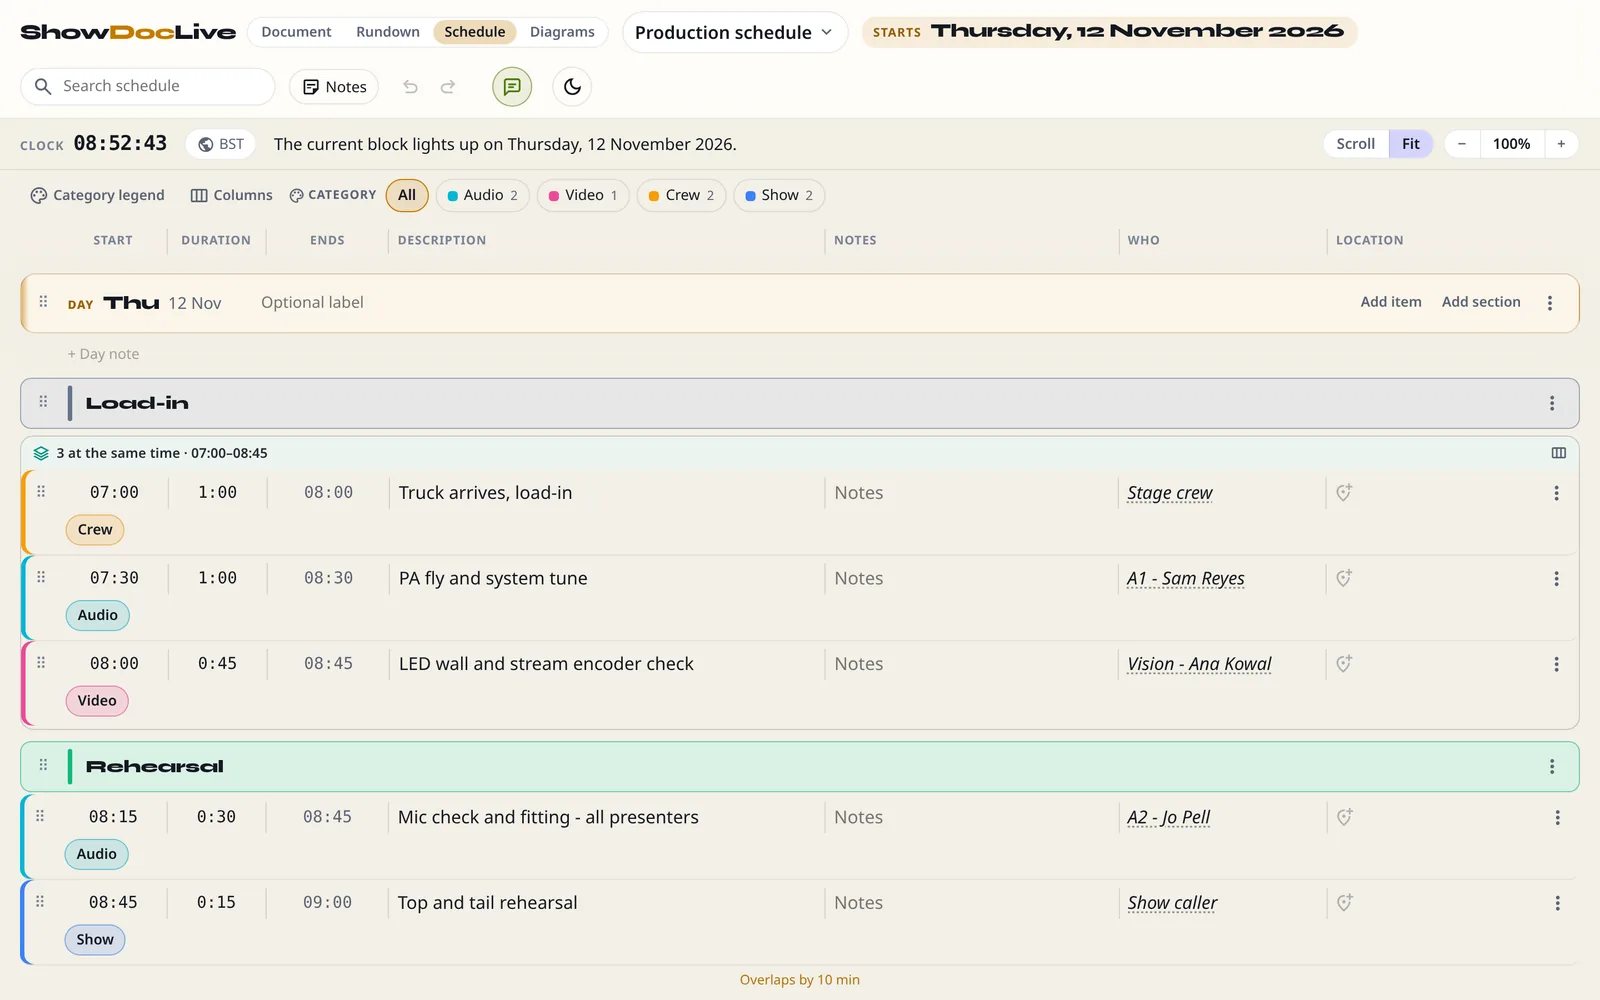Switch view mode to Scroll
Screen dimensions: 1600x1000
click(1356, 144)
